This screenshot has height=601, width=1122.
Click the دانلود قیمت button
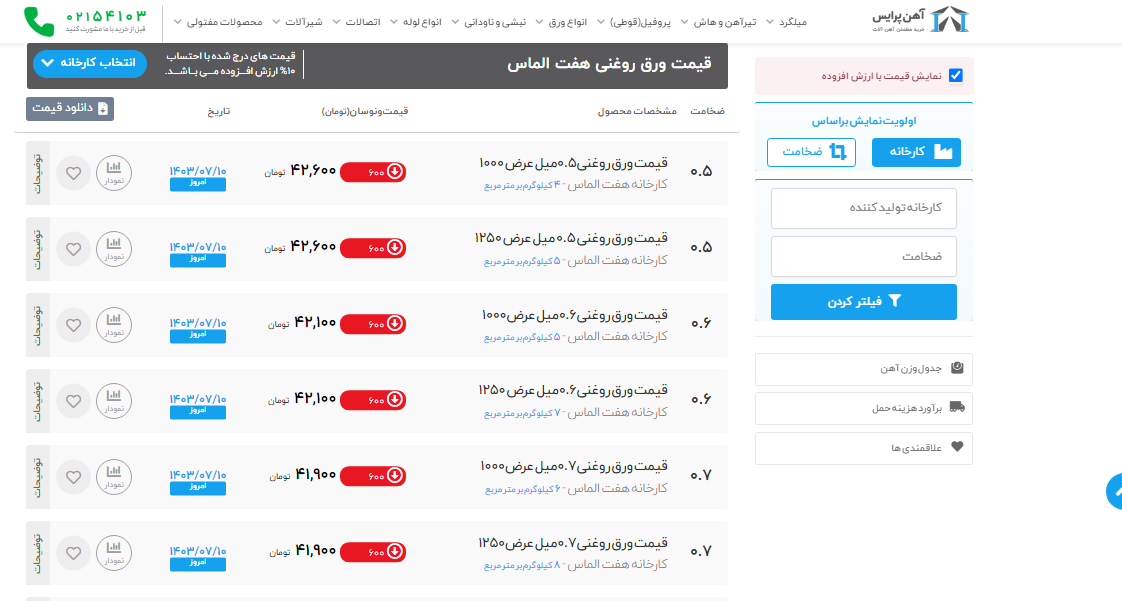pos(70,108)
